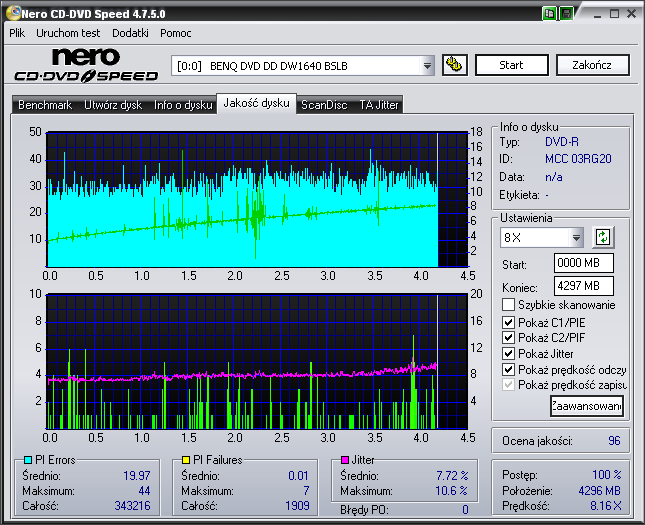This screenshot has width=645, height=525.
Task: Open the Pomoc menu
Action: (x=176, y=33)
